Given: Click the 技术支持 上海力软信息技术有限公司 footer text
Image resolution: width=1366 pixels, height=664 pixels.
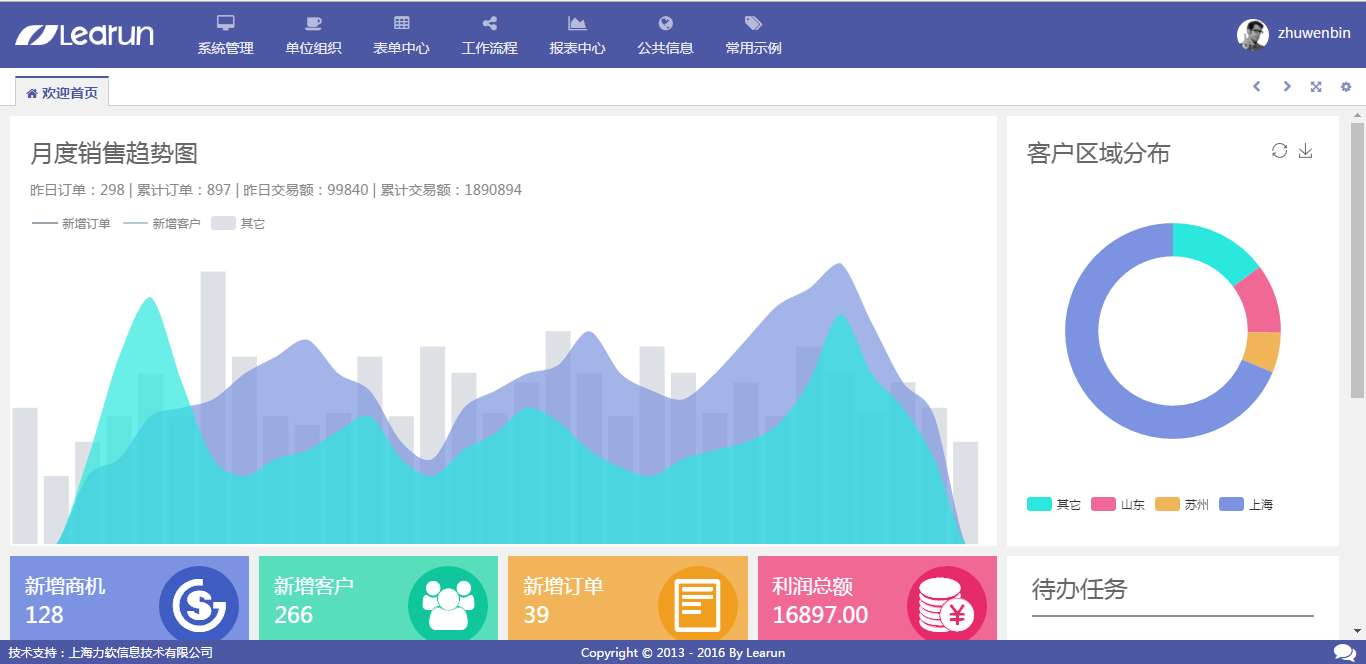Looking at the screenshot, I should (x=110, y=653).
